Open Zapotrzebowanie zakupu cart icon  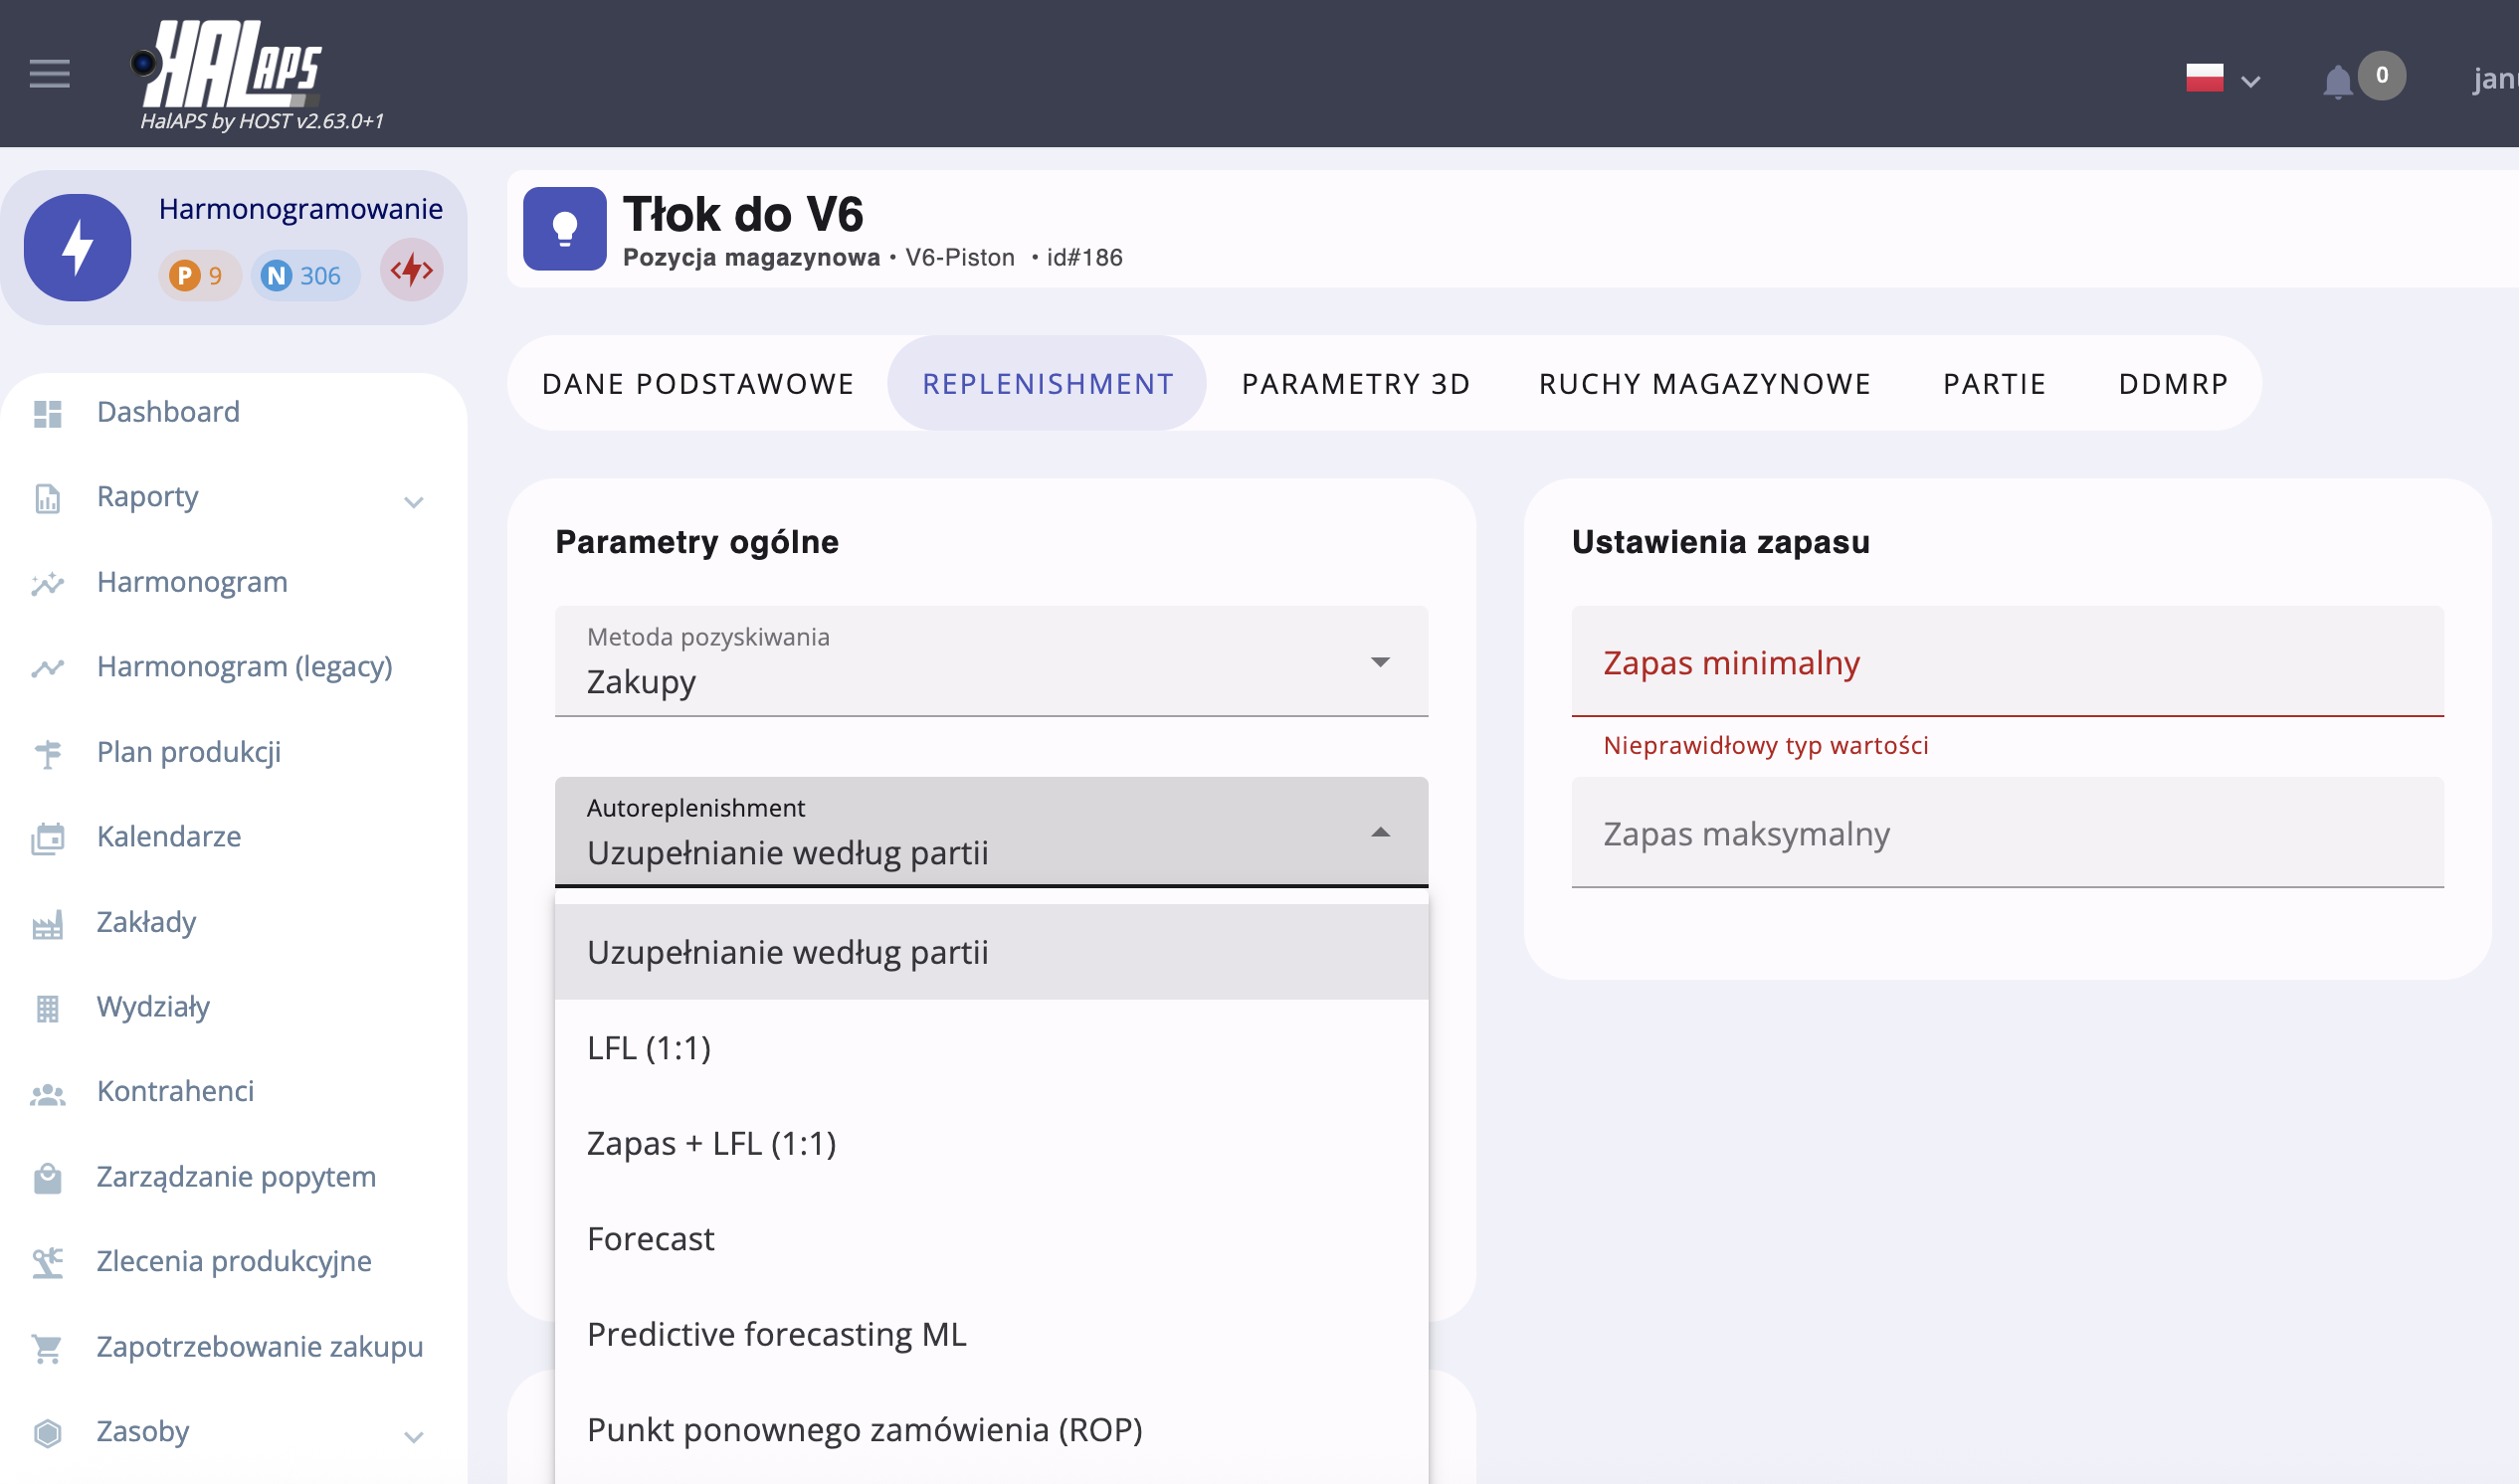(x=47, y=1348)
